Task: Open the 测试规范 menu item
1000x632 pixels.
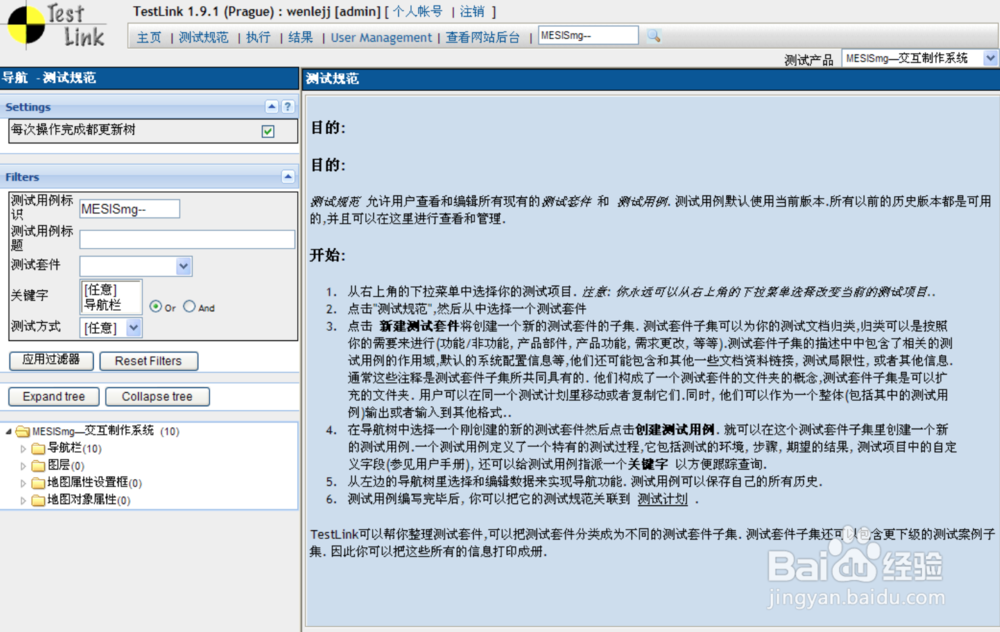Action: pos(203,35)
